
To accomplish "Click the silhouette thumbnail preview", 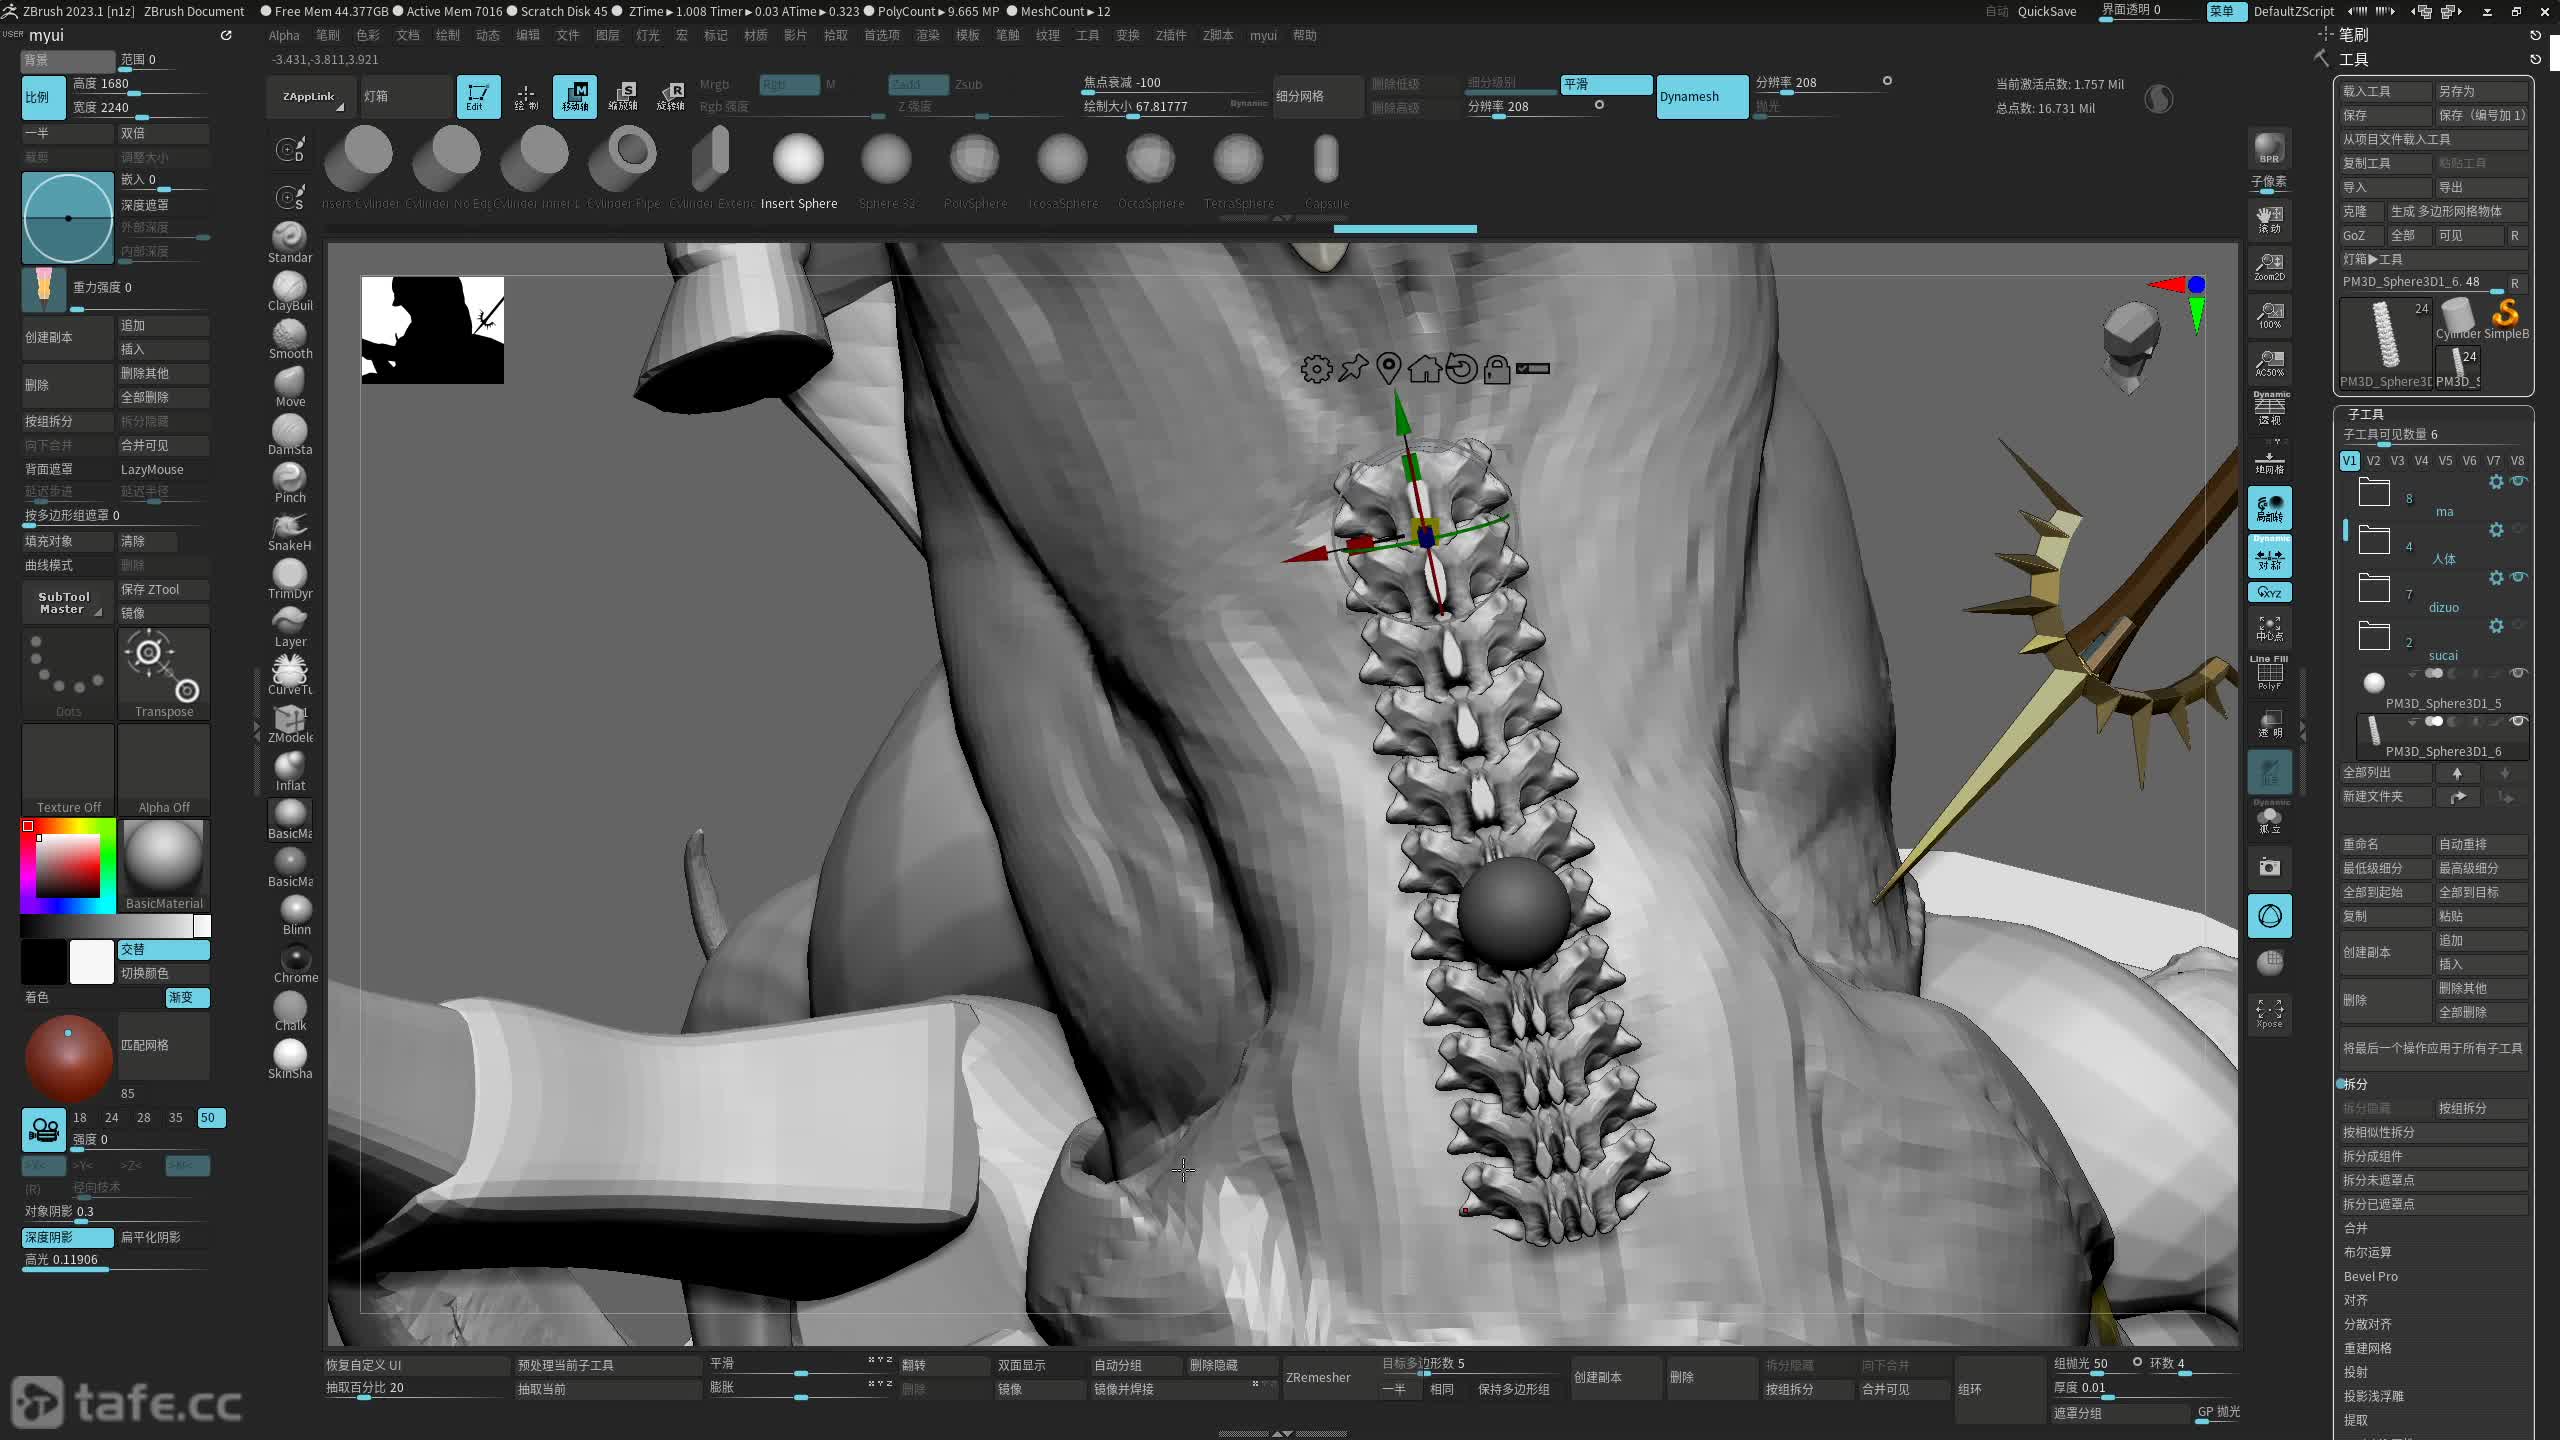I will click(432, 330).
